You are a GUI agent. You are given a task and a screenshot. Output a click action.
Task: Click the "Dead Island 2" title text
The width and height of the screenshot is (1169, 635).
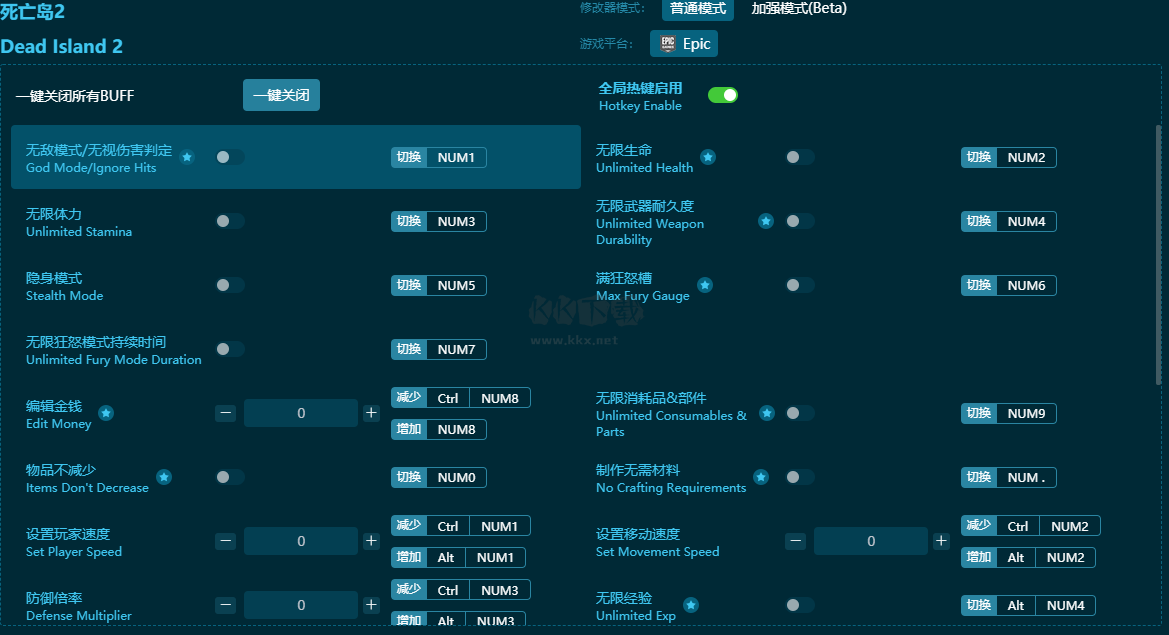click(62, 46)
